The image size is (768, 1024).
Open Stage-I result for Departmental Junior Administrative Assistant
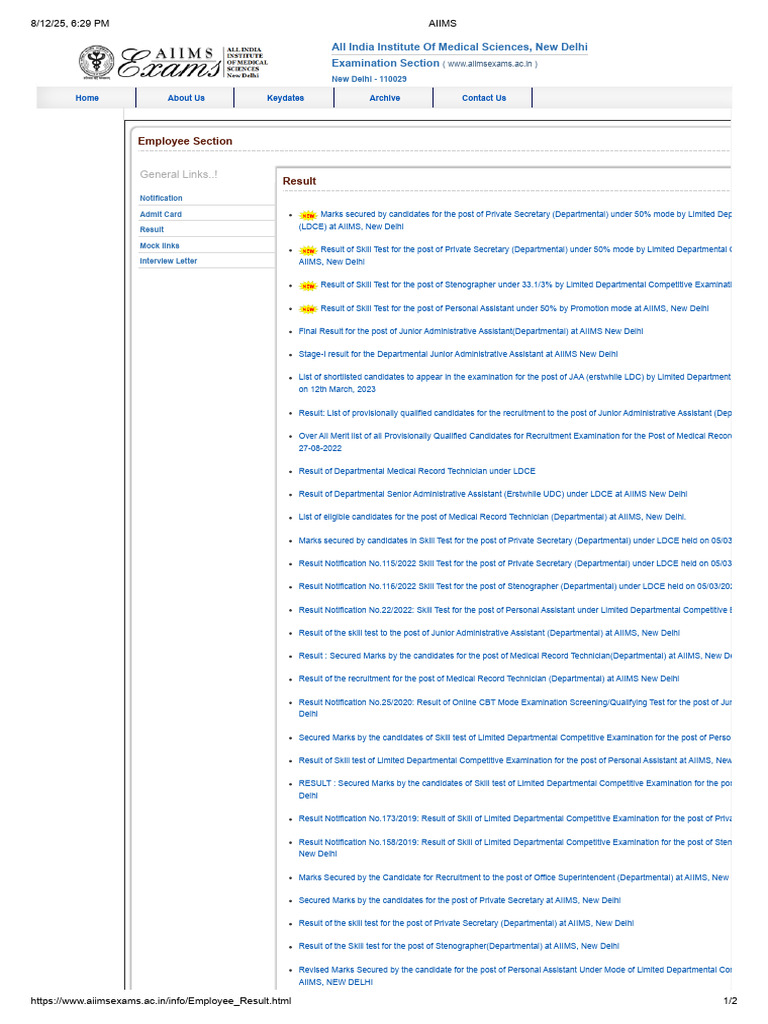click(x=458, y=355)
